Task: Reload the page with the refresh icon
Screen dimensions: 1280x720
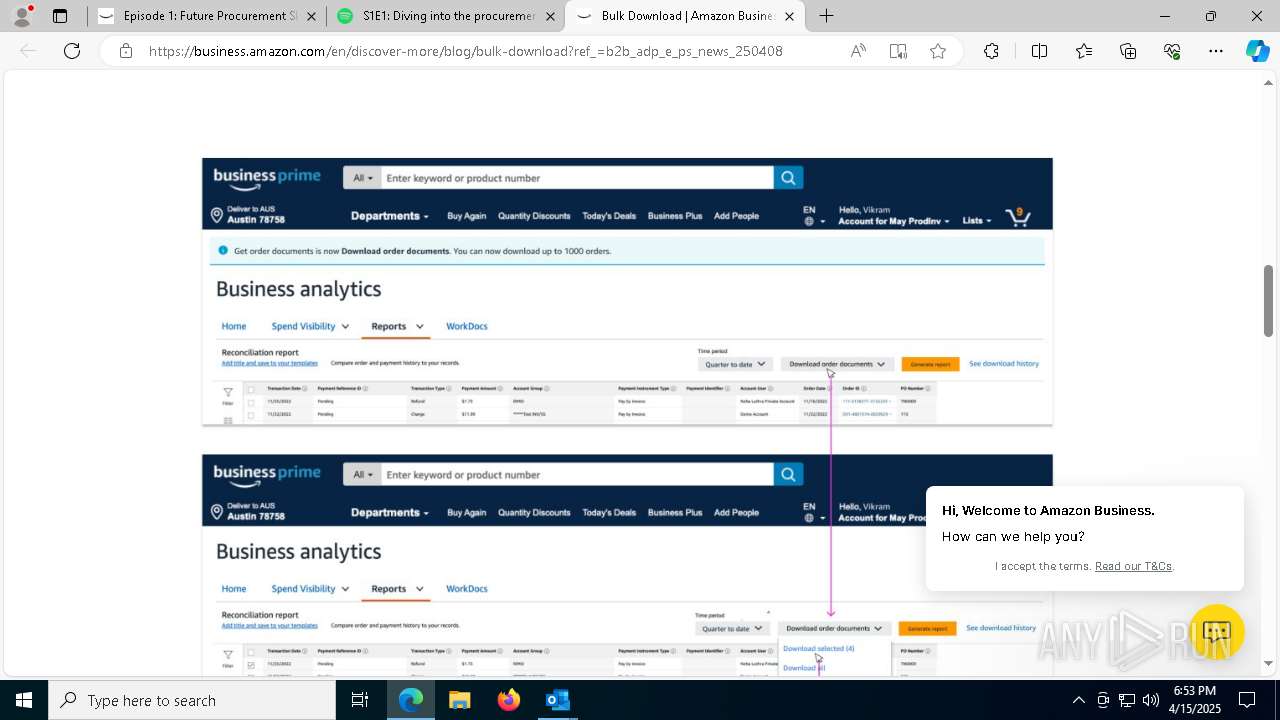Action: [72, 51]
